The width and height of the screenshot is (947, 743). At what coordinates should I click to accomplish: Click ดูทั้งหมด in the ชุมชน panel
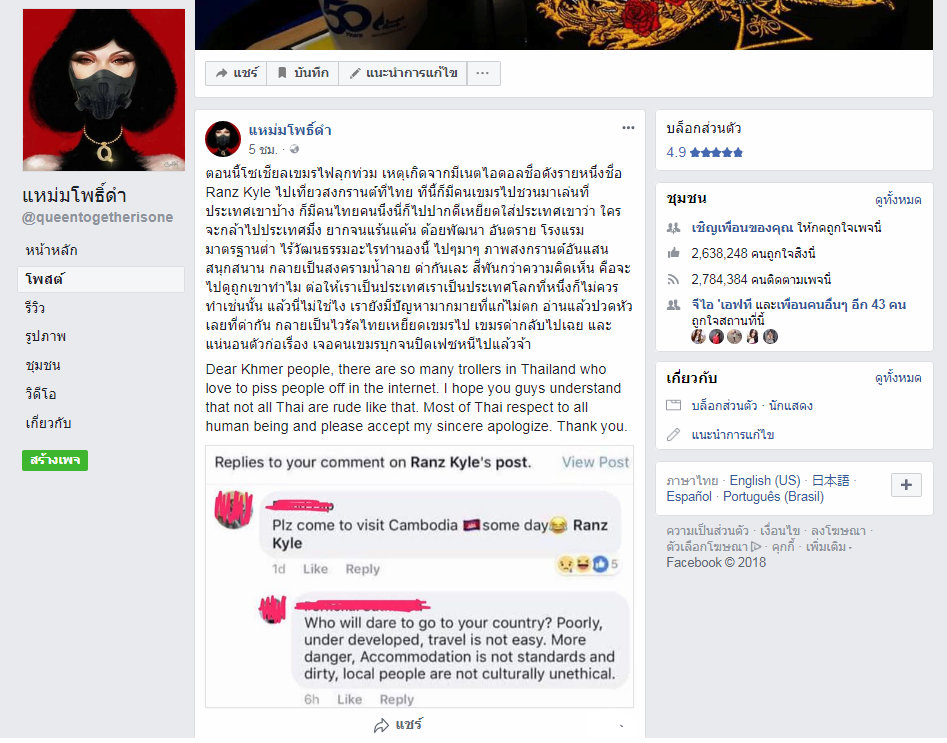pyautogui.click(x=898, y=200)
